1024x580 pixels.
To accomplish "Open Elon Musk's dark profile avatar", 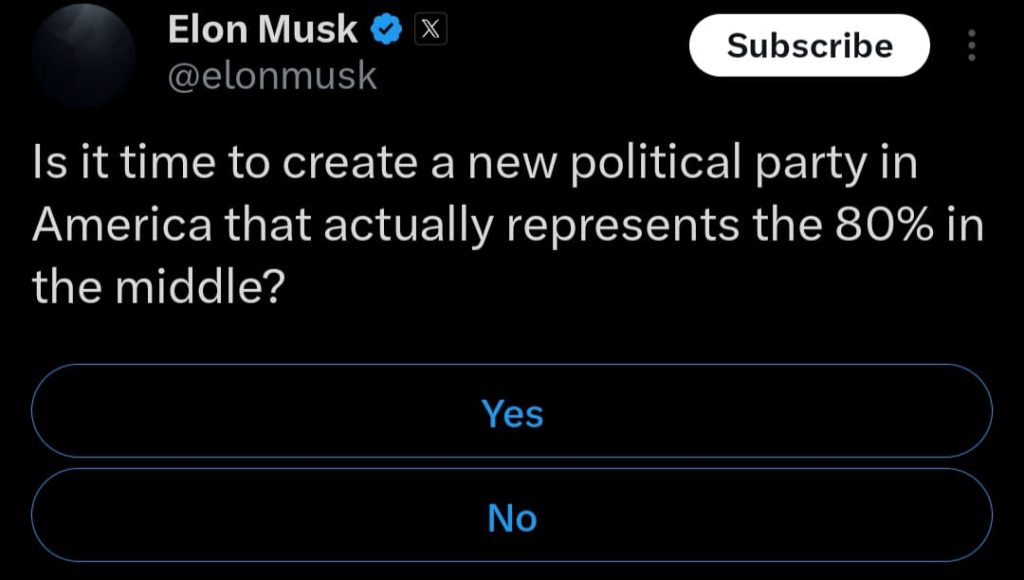I will (84, 55).
